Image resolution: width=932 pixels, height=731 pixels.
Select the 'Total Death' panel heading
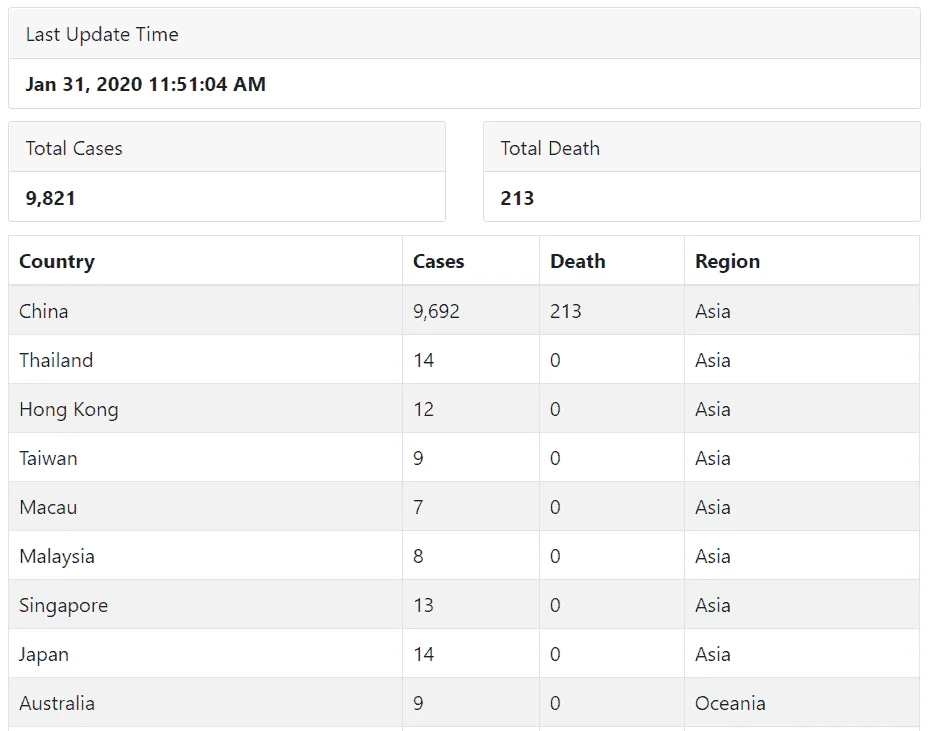(x=550, y=148)
